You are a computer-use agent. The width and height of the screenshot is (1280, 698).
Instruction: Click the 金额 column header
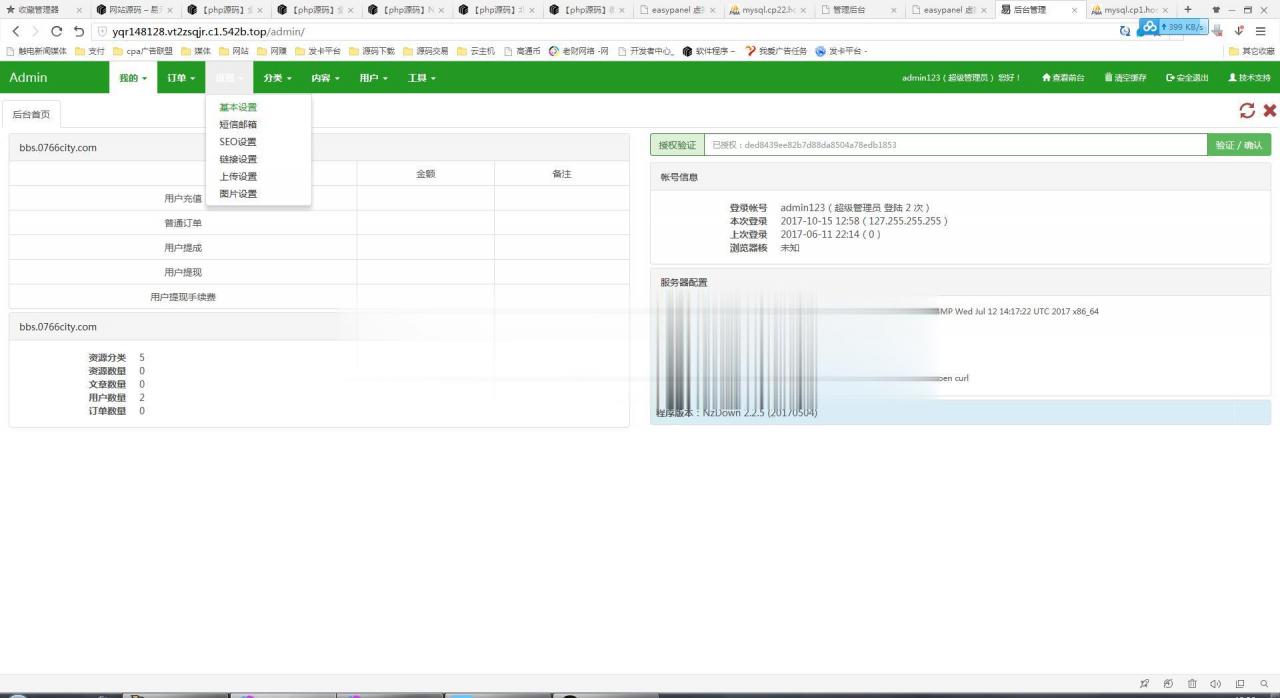coord(425,174)
